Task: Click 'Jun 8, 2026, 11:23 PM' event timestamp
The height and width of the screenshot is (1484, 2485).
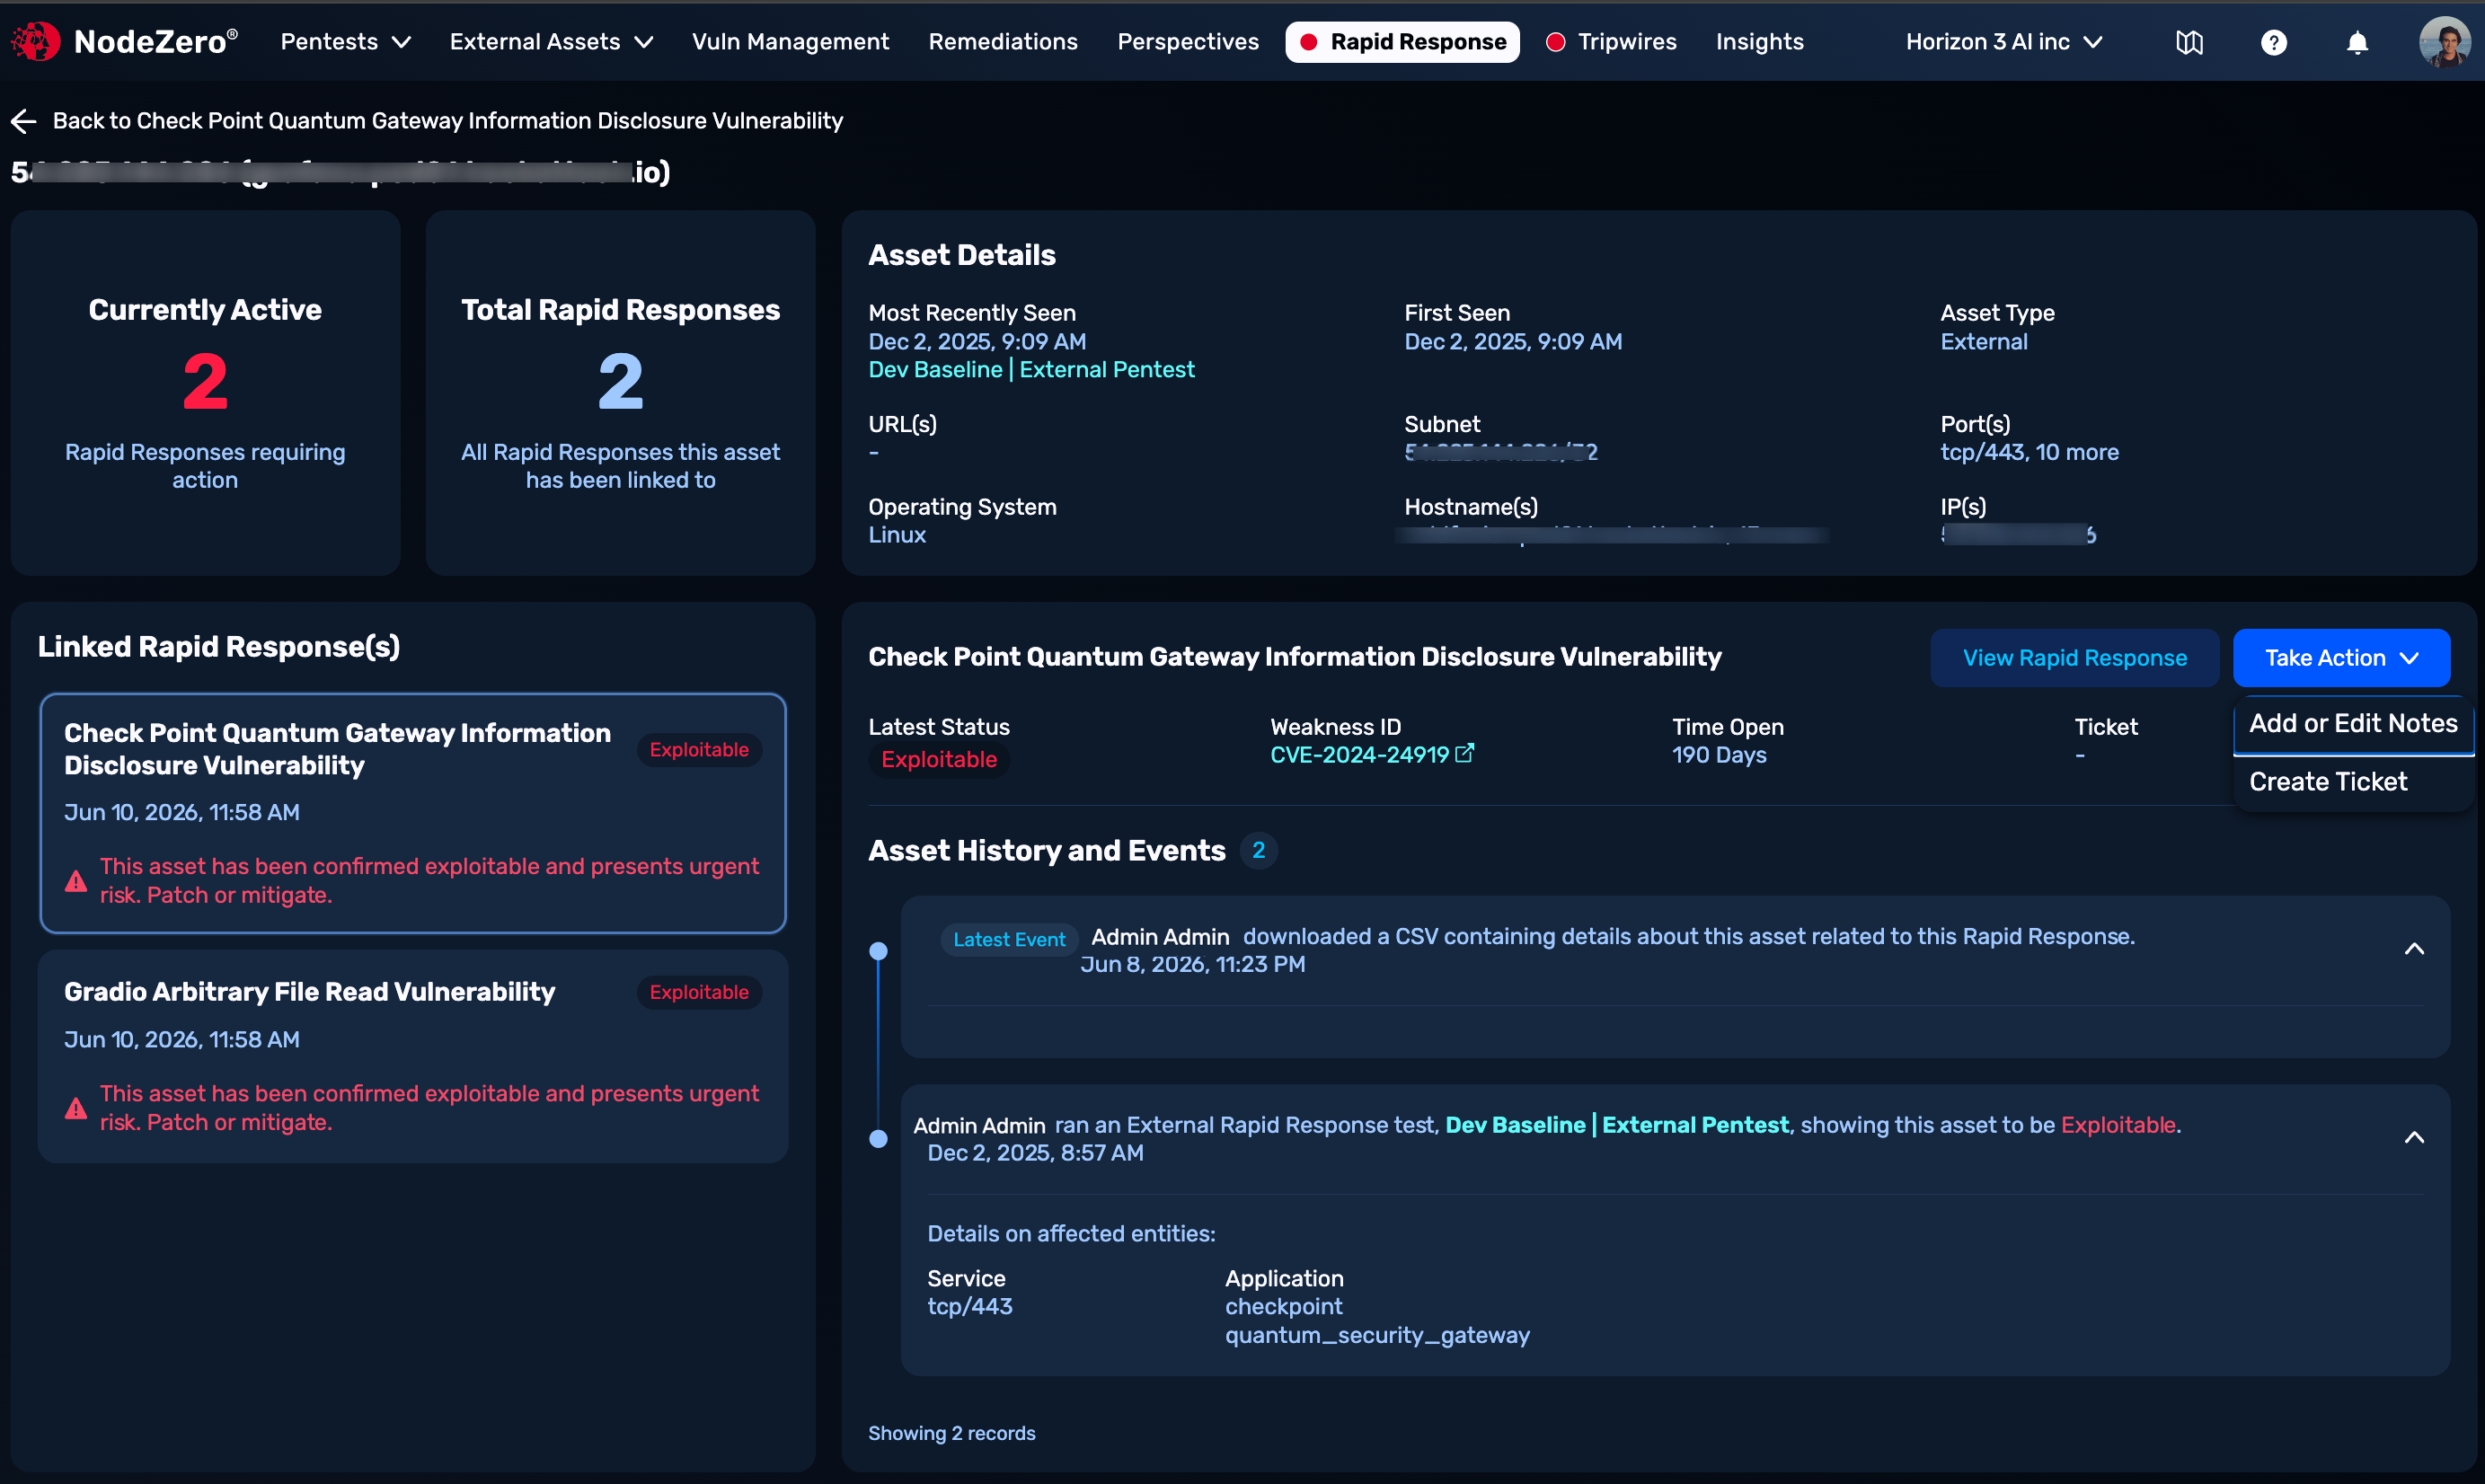Action: click(x=1192, y=964)
